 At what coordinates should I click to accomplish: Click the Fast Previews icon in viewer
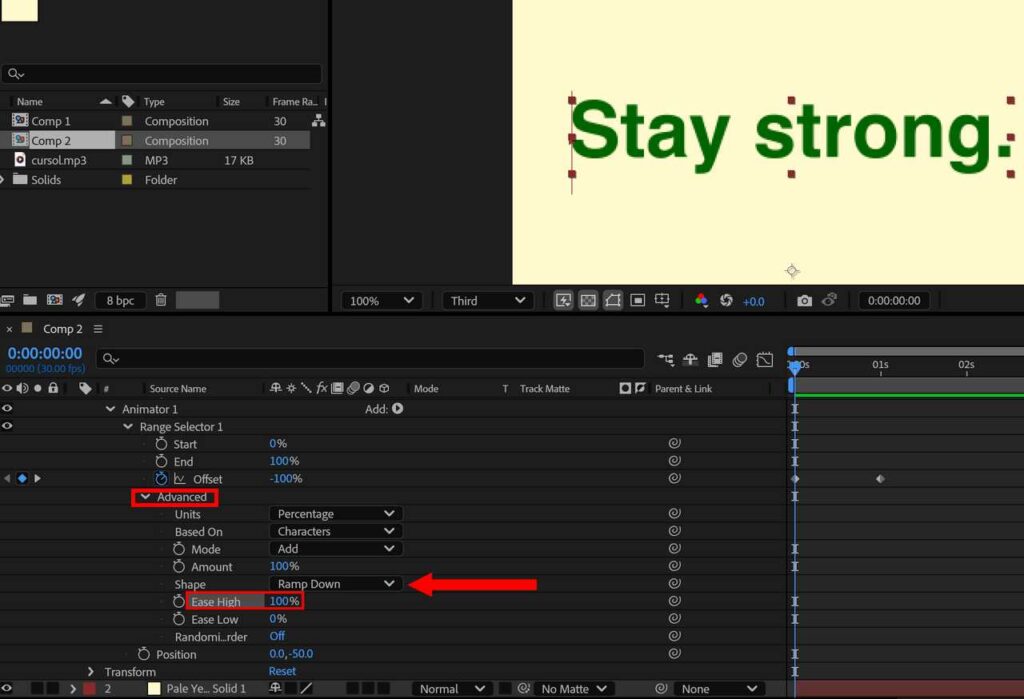point(563,301)
